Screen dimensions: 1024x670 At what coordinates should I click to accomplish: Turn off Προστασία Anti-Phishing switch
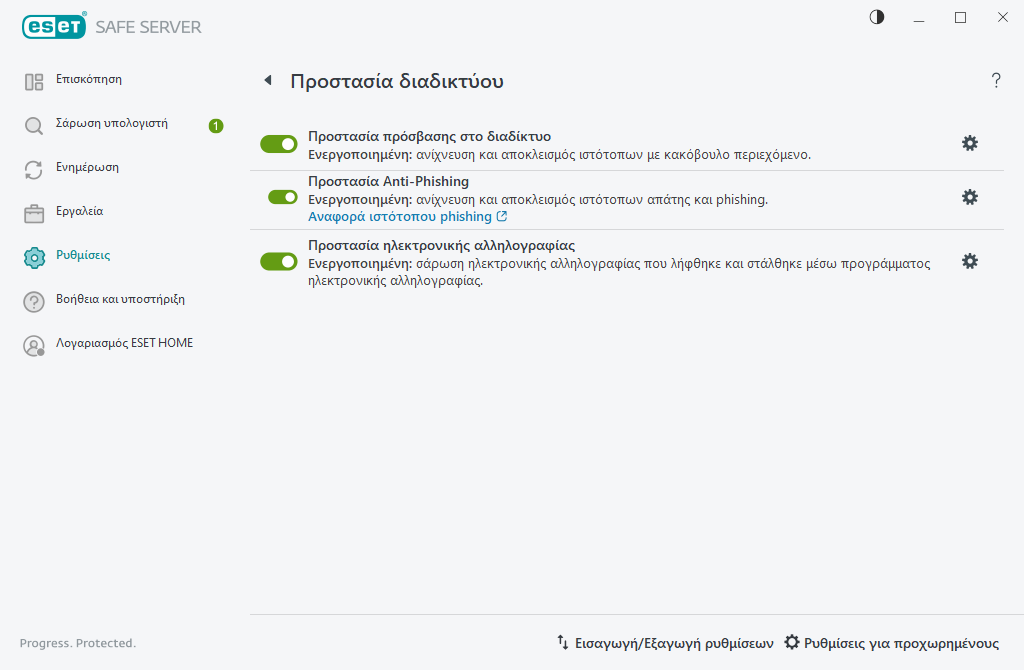[x=283, y=197]
